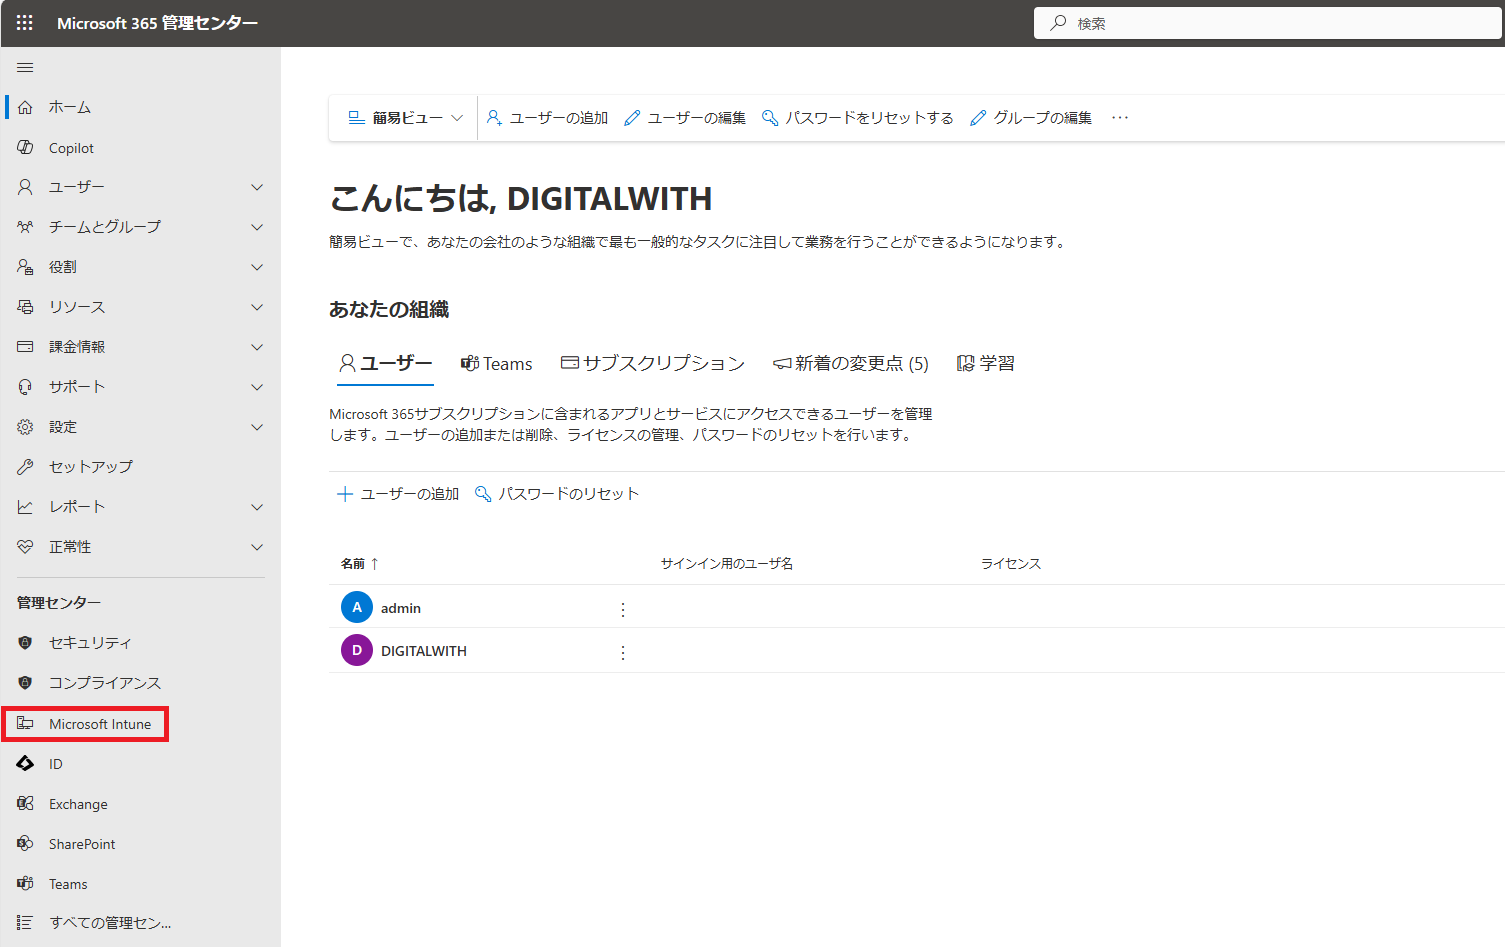Click グループの編集 in the toolbar

pyautogui.click(x=1031, y=118)
